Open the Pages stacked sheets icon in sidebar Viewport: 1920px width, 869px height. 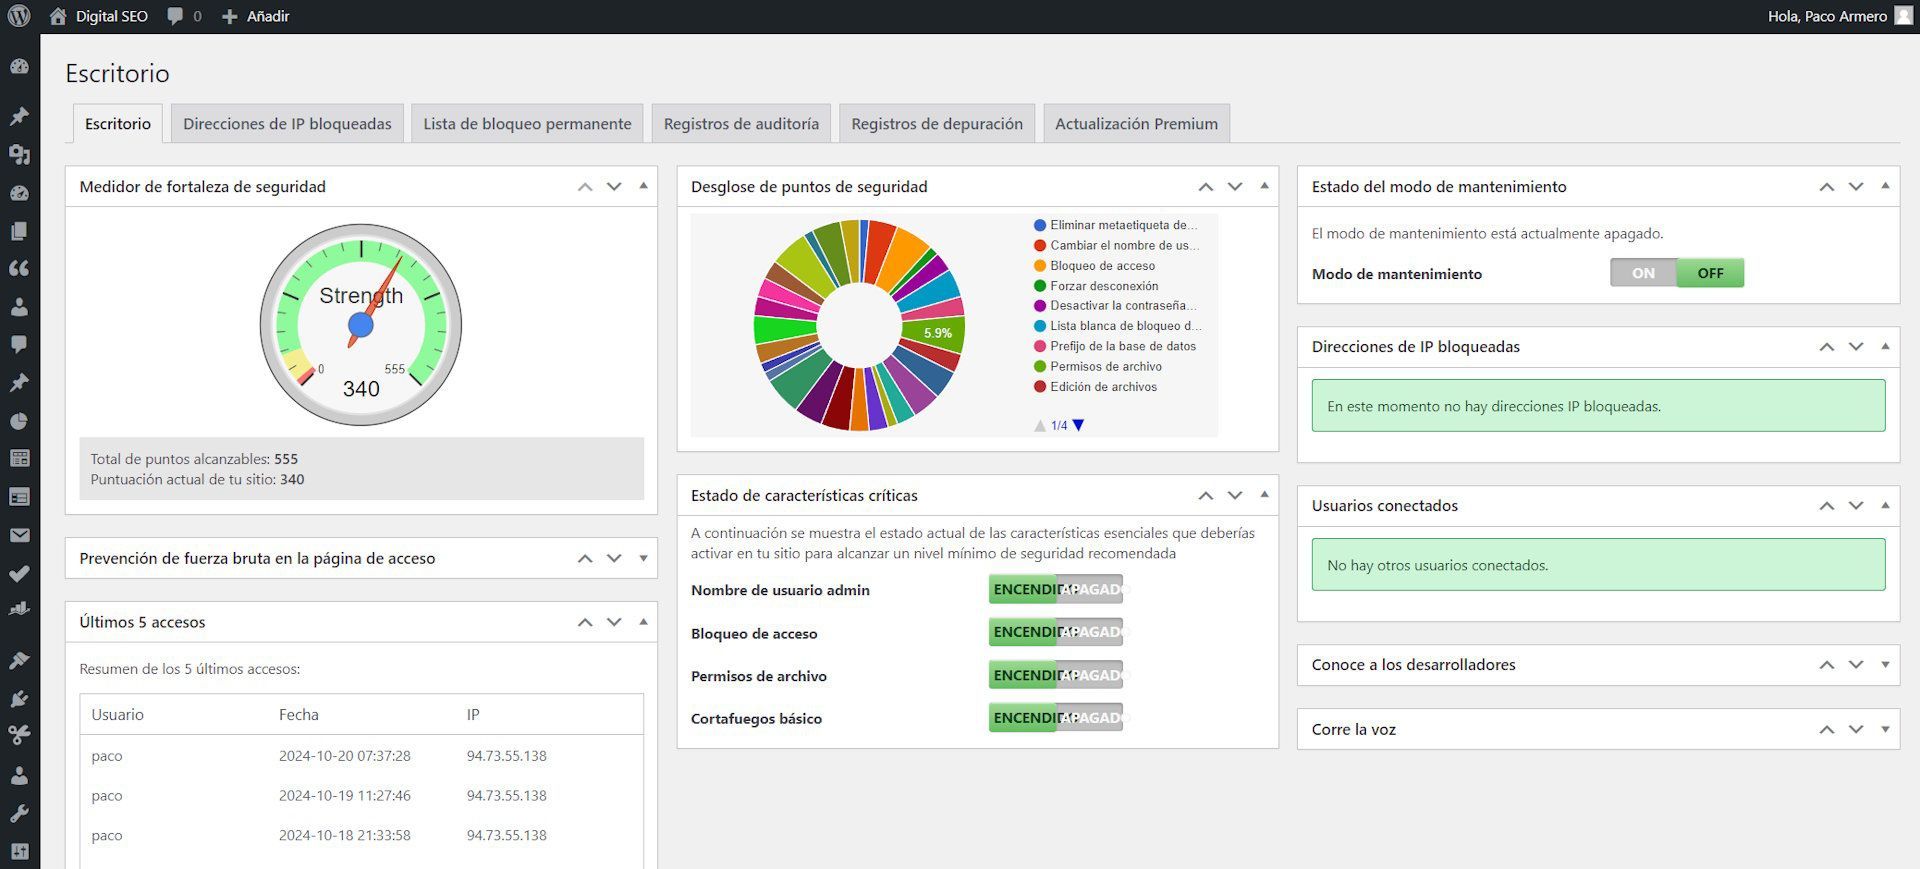pyautogui.click(x=19, y=231)
